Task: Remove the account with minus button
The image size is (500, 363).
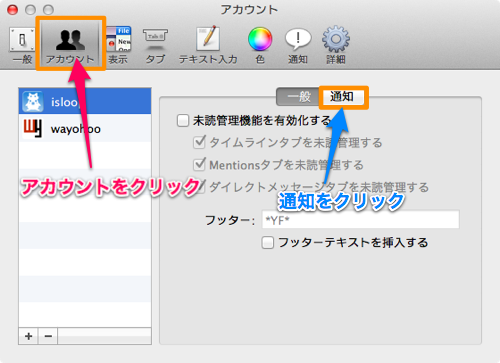Action: coord(48,336)
